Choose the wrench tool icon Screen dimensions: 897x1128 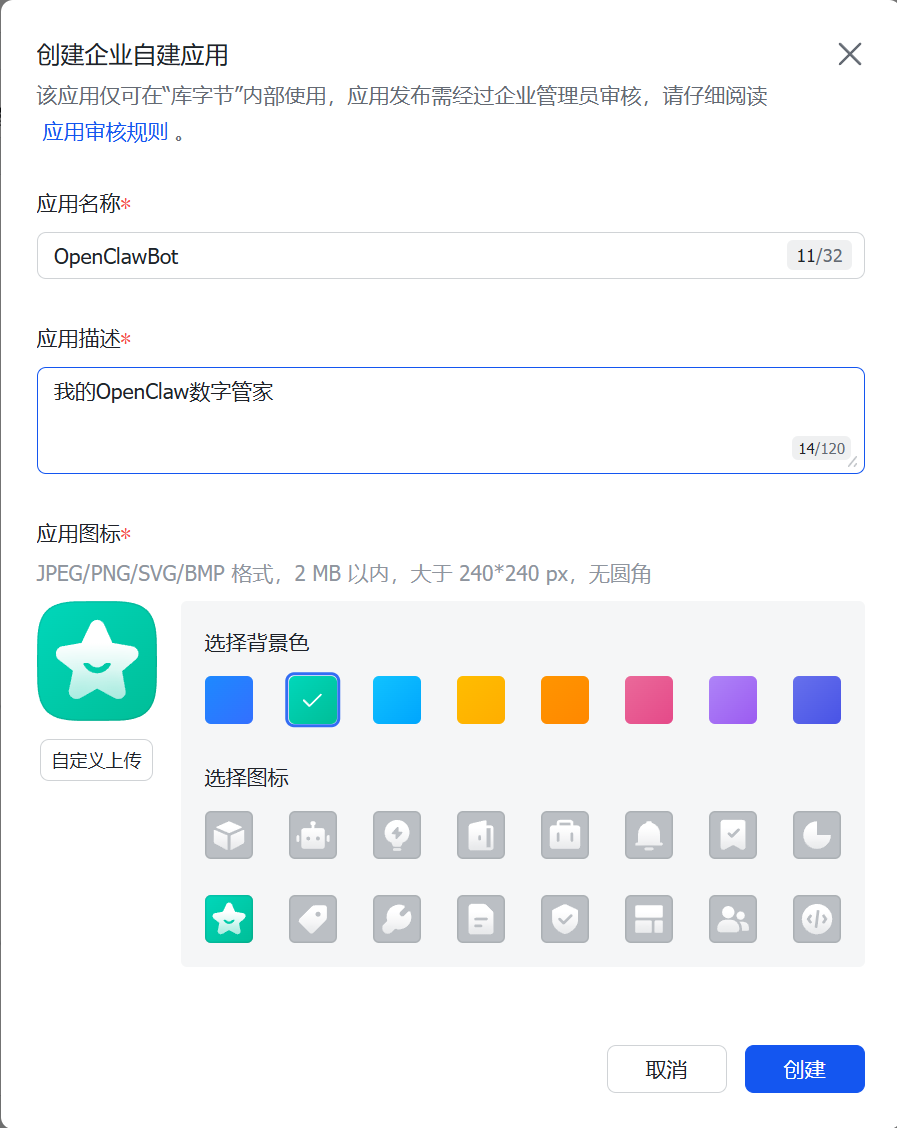(x=397, y=919)
